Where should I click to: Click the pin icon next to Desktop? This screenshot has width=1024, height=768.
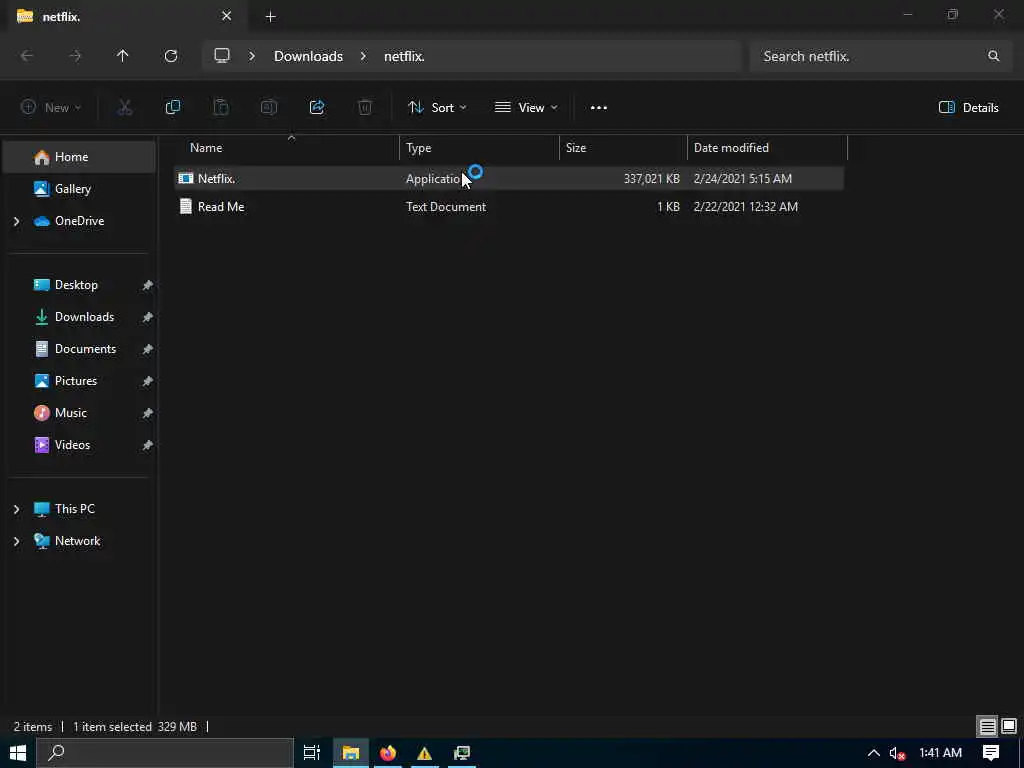point(148,285)
